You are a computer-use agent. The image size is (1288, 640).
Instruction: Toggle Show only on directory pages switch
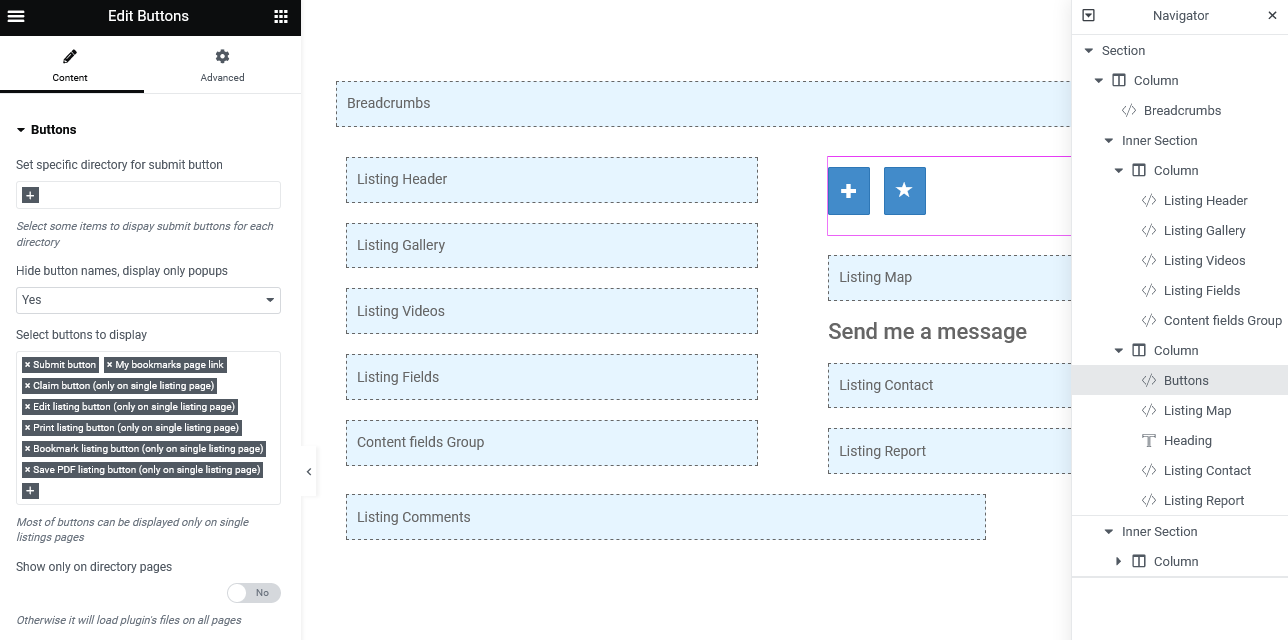coord(254,593)
